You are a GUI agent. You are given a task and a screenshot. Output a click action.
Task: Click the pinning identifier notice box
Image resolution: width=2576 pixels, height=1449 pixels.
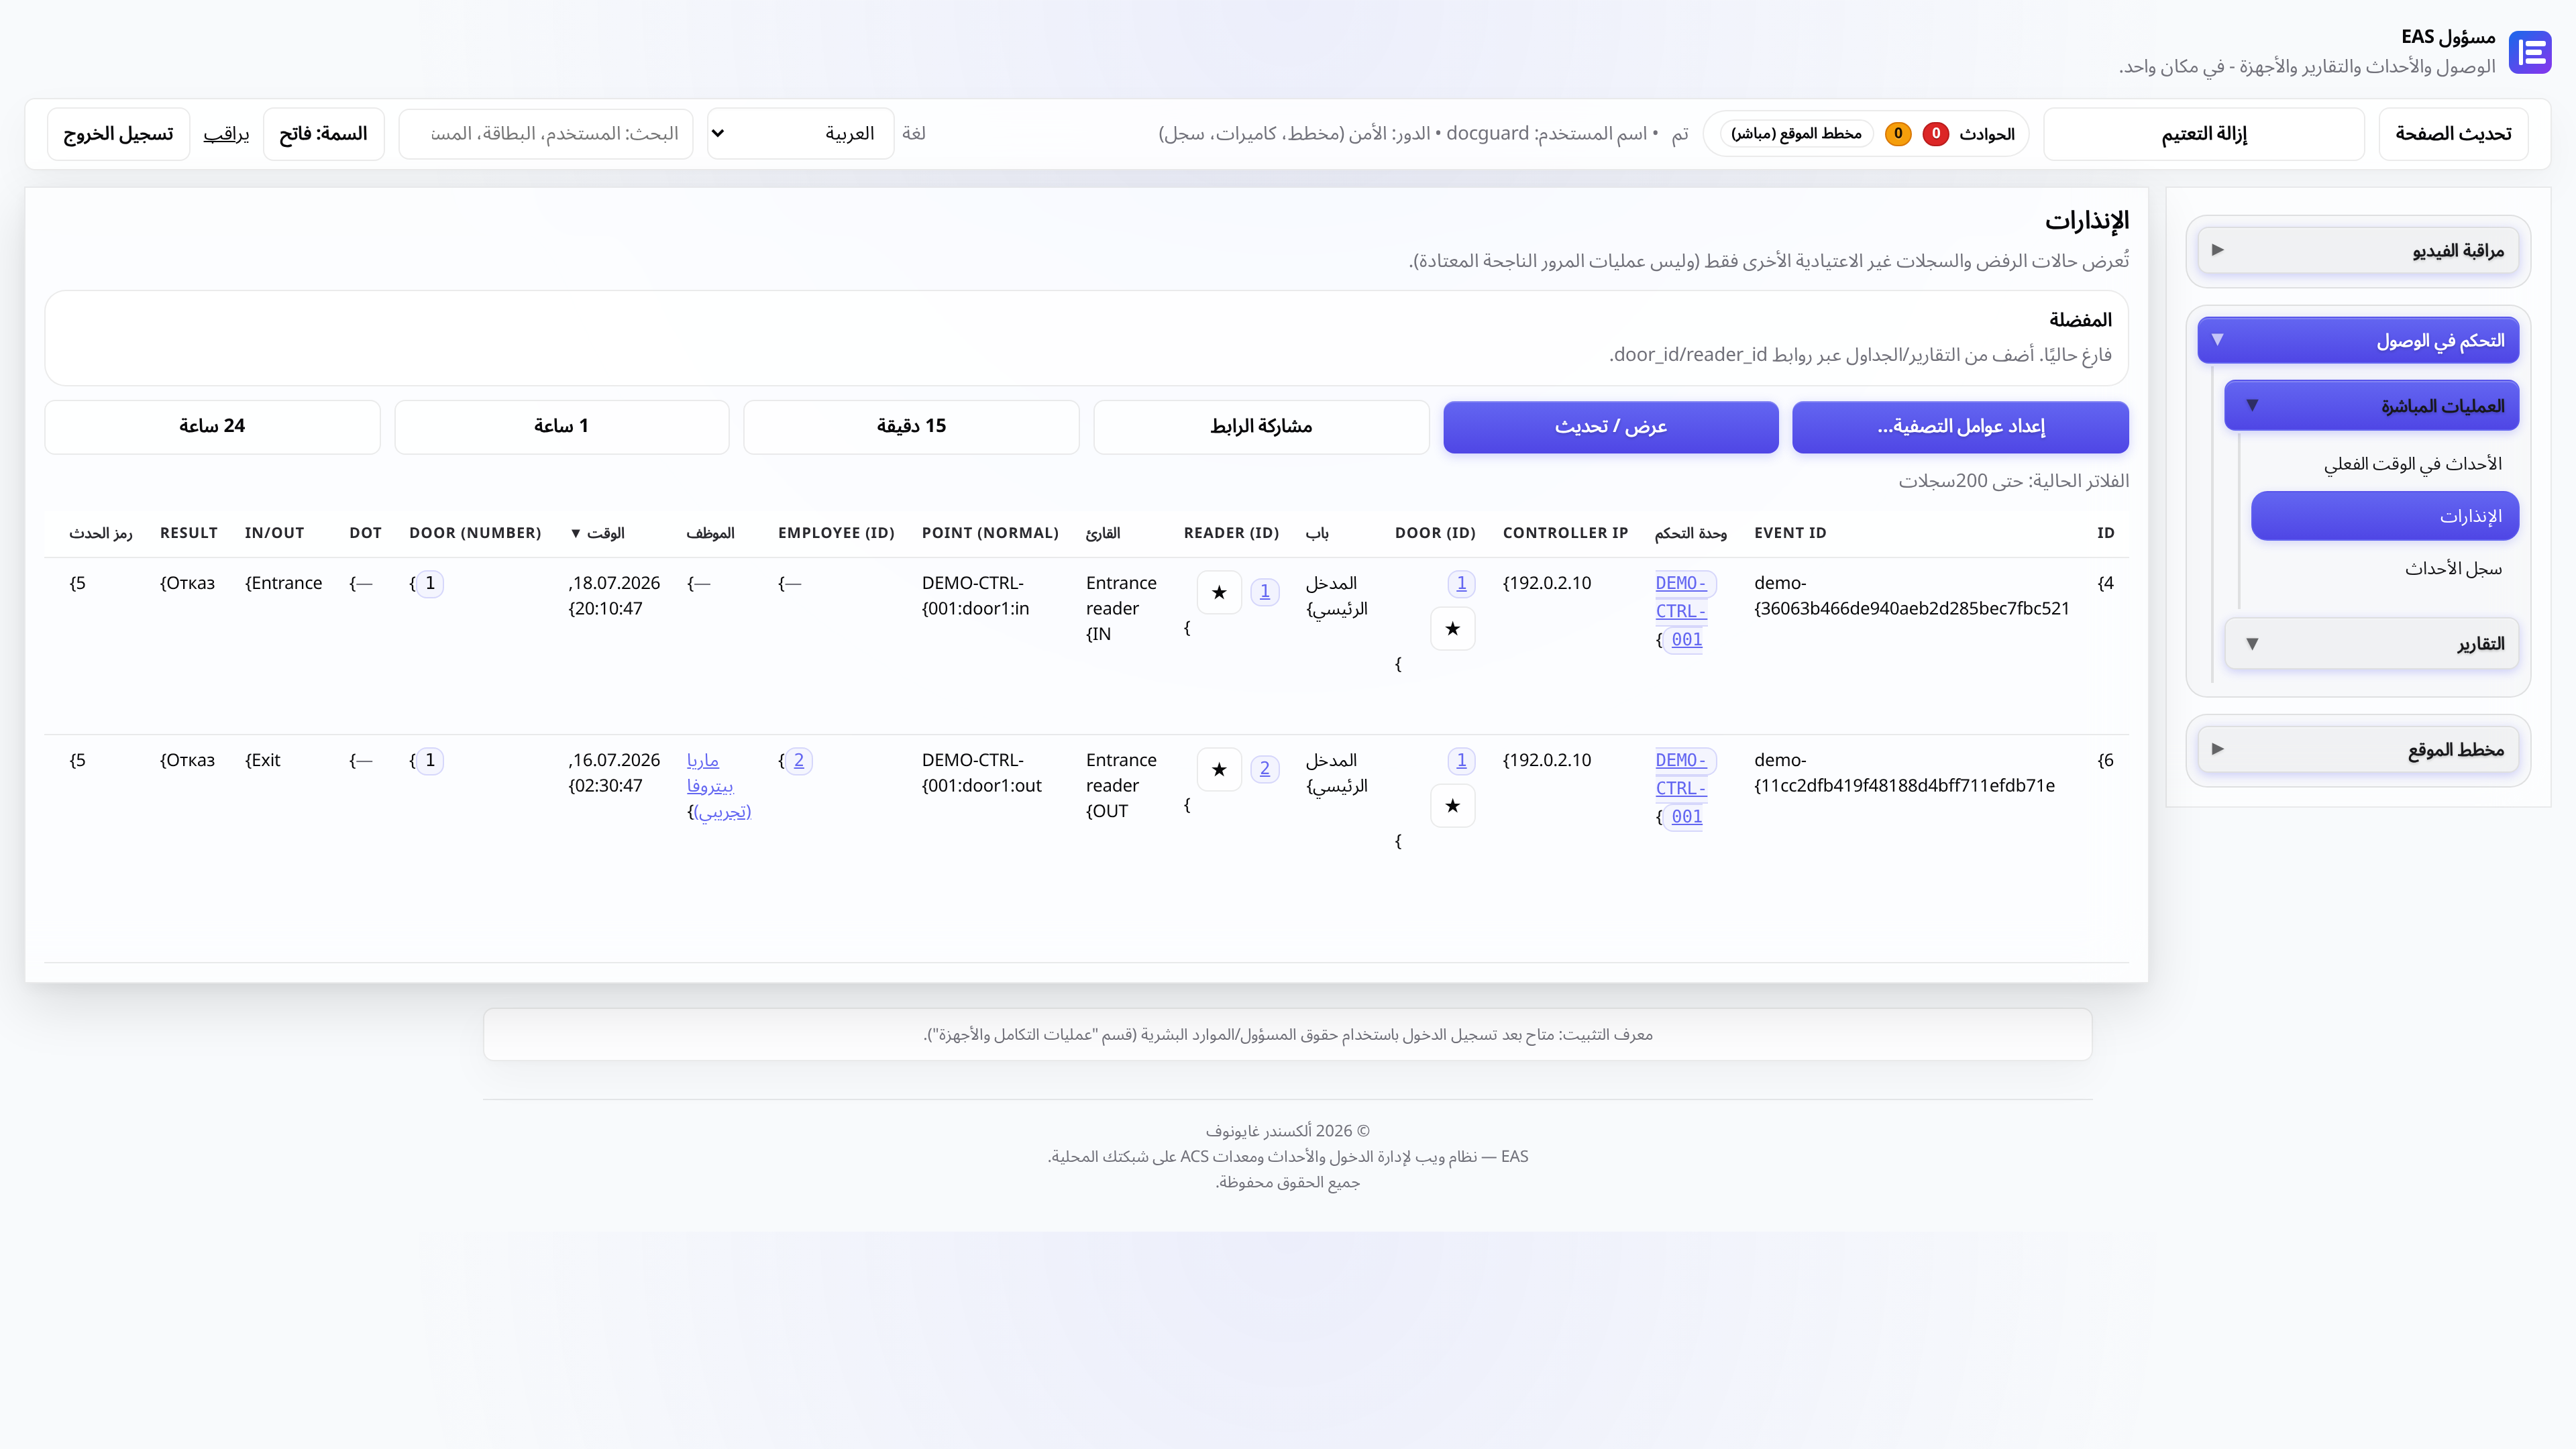click(x=1288, y=1035)
